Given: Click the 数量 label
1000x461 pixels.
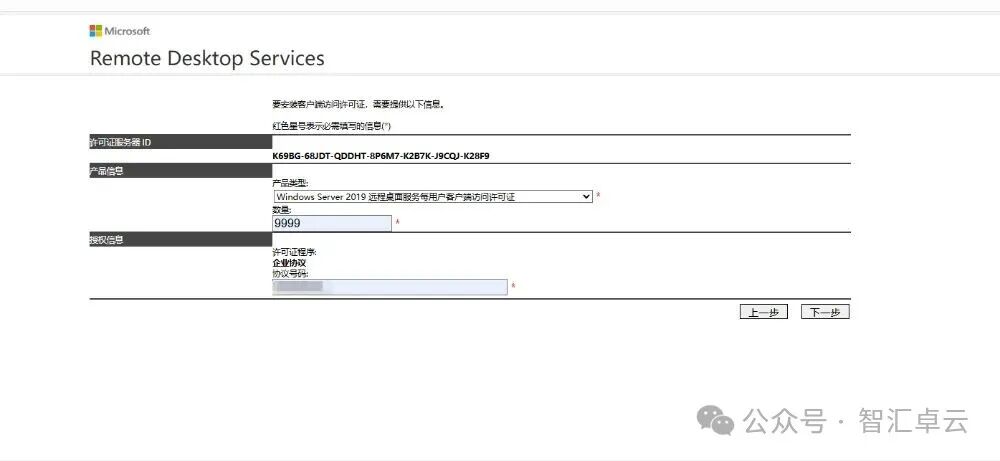Looking at the screenshot, I should tap(282, 209).
